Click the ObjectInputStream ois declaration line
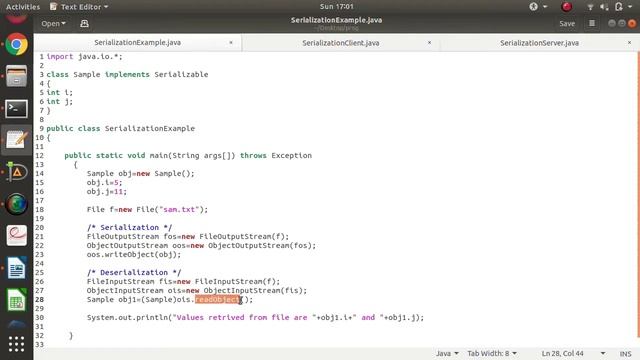This screenshot has height=360, width=640. 197,291
